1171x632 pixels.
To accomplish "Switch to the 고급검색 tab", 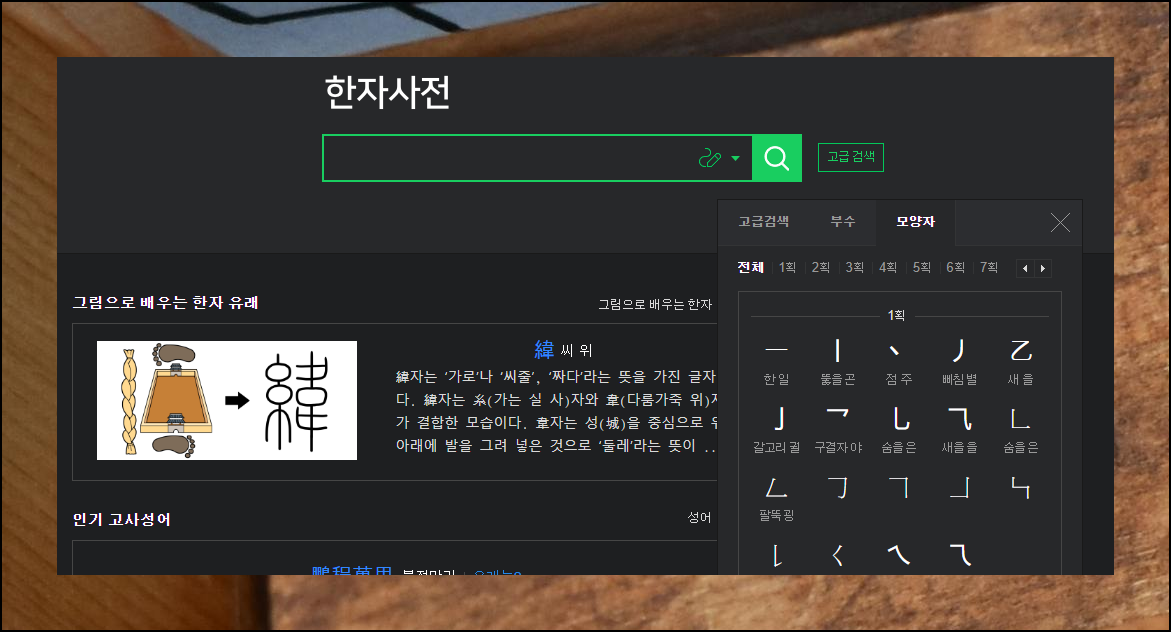I will point(763,222).
